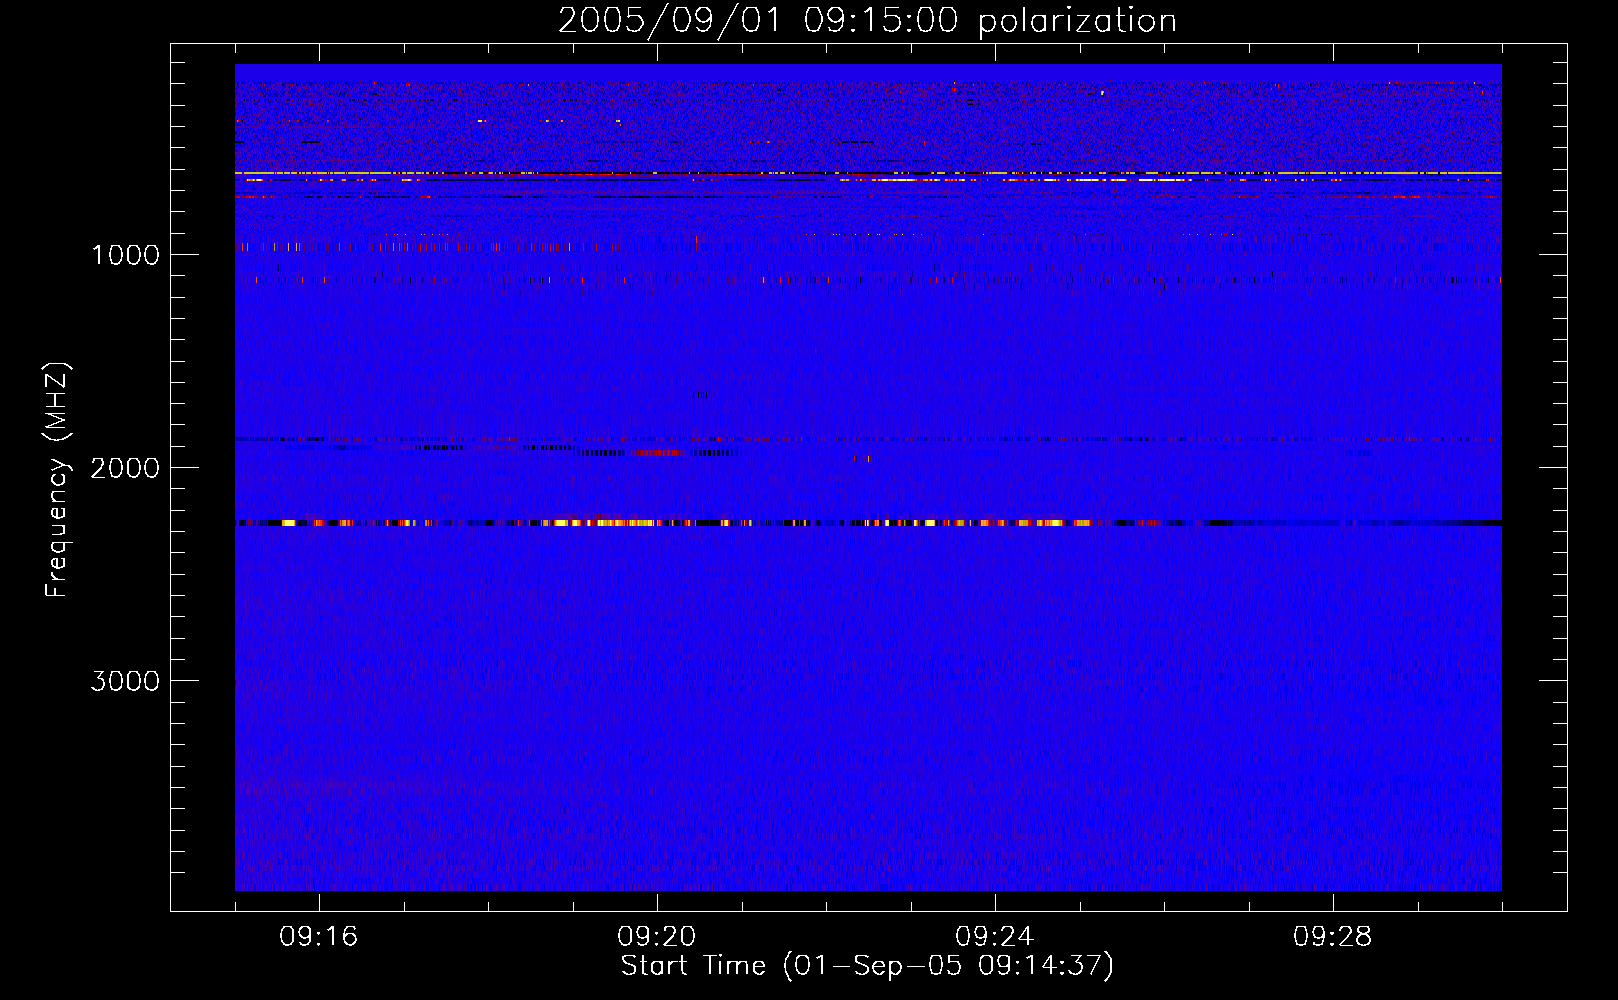Screen dimensions: 1618x1000
Task: Click the plot title '2005/09/01 09:15:00 polarization'
Action: click(x=867, y=20)
